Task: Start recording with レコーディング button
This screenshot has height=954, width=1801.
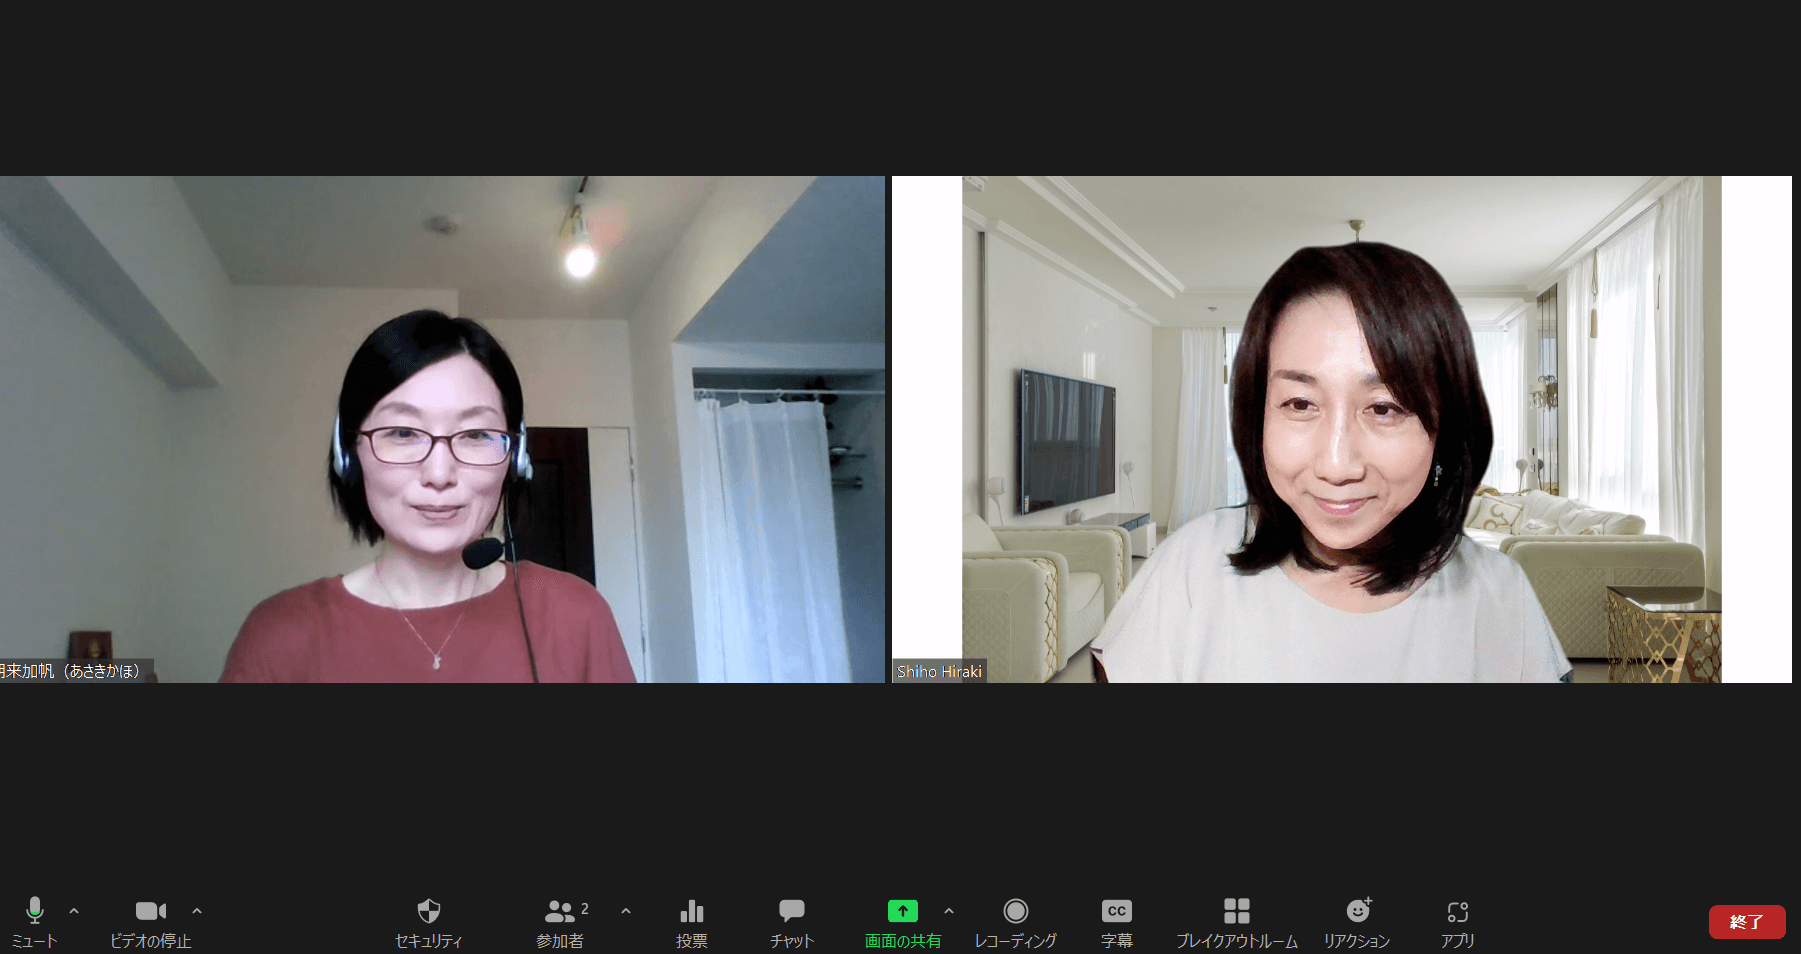Action: 1015,911
